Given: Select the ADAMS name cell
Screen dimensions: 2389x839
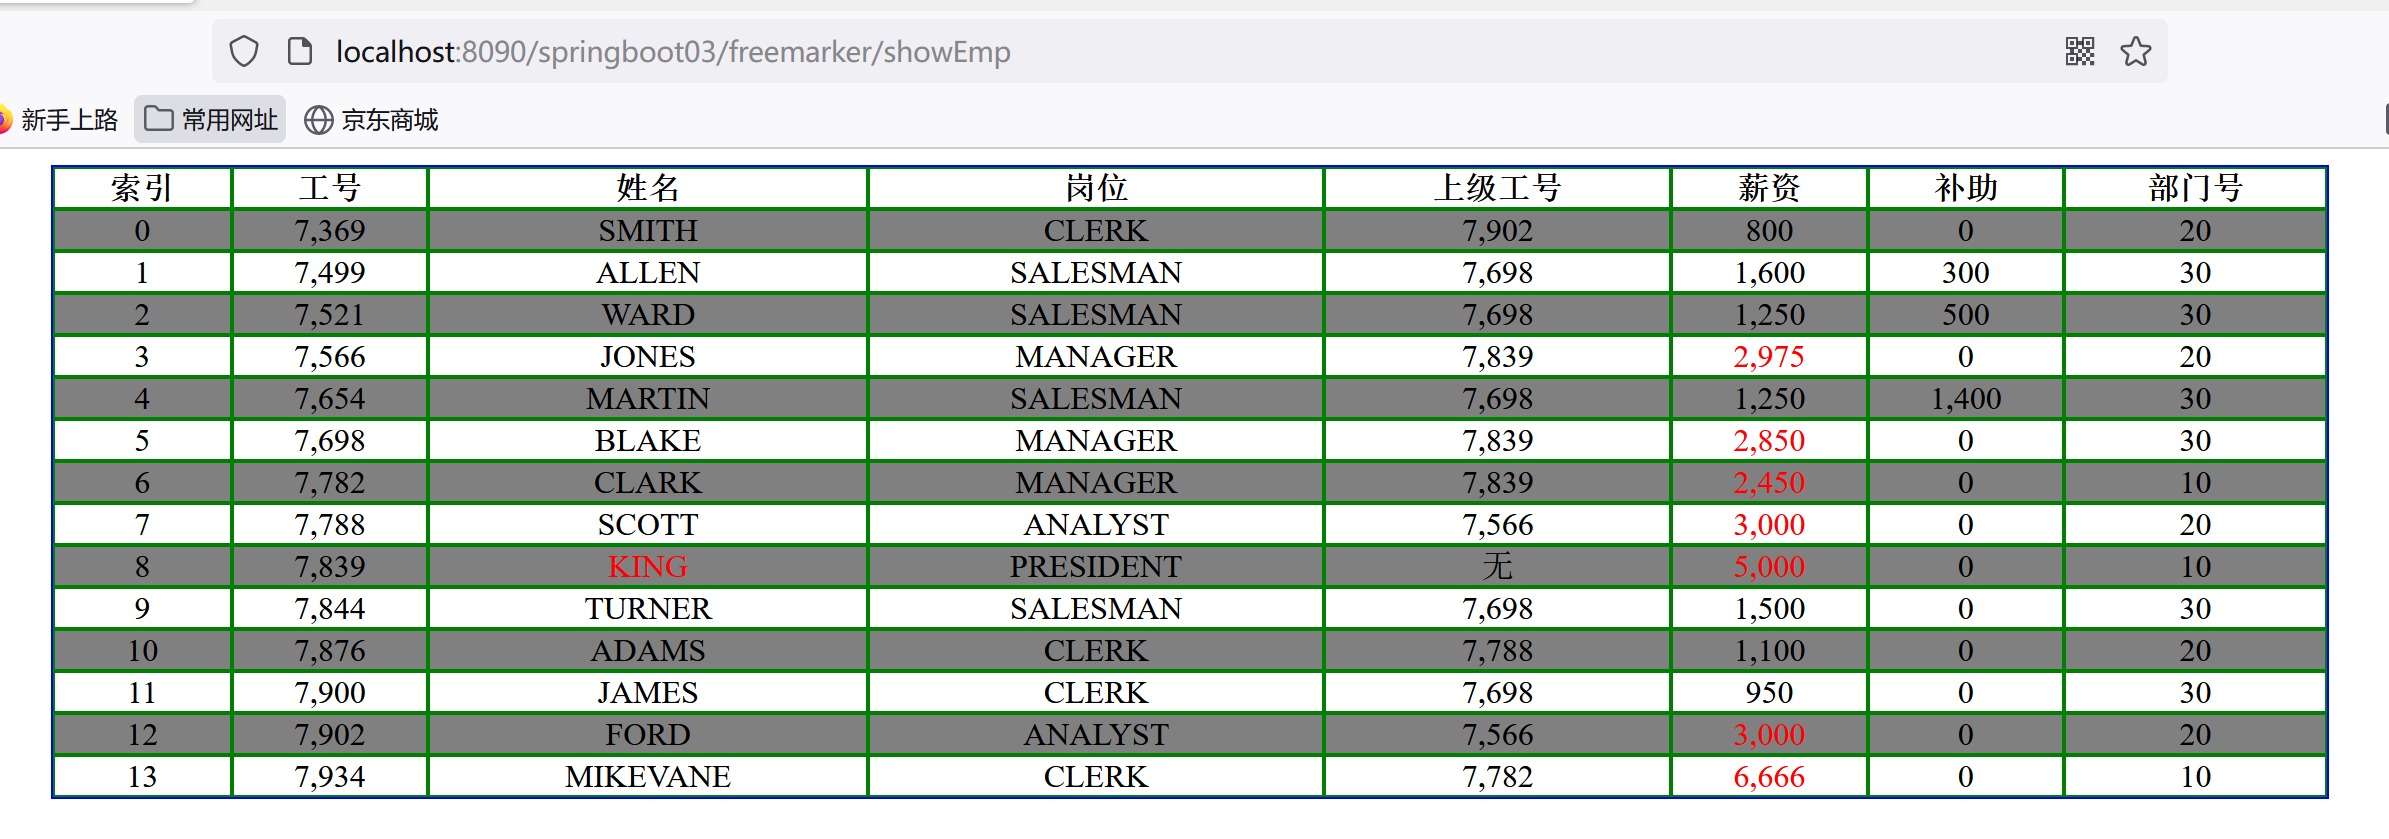Looking at the screenshot, I should pyautogui.click(x=648, y=650).
